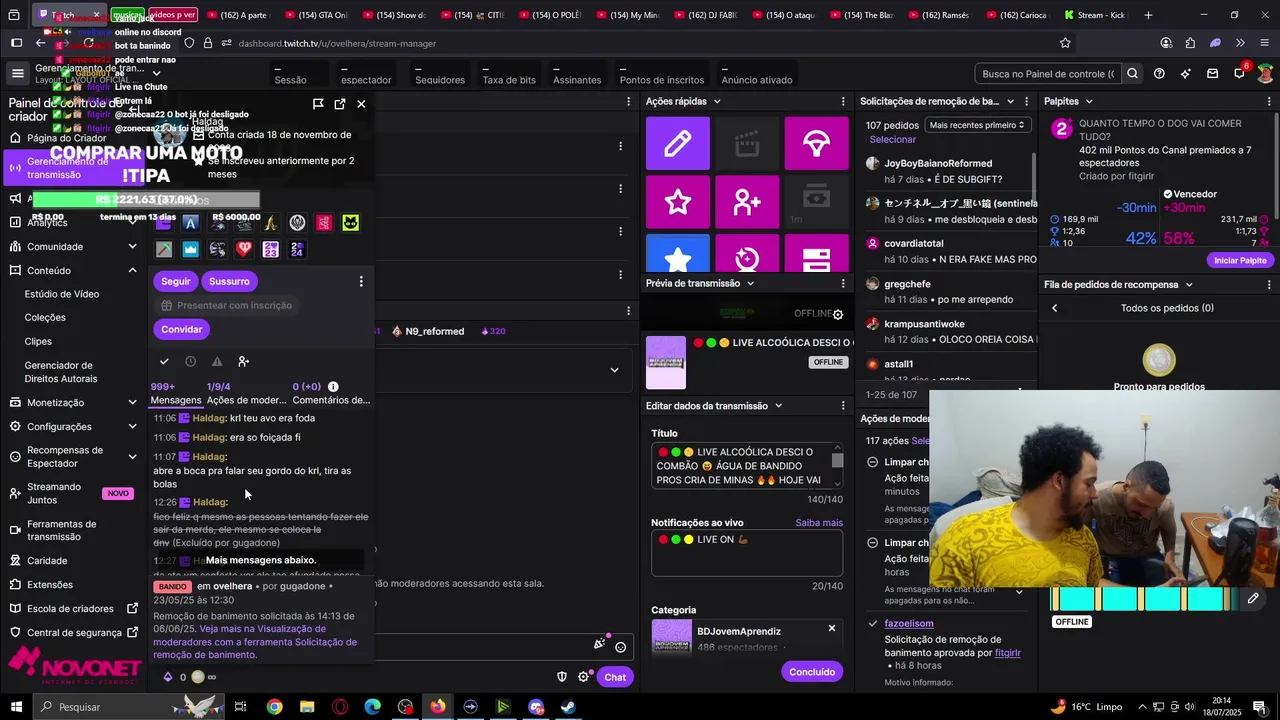1280x720 pixels.
Task: Collapse the Conteúdo sidebar section
Action: (x=132, y=270)
